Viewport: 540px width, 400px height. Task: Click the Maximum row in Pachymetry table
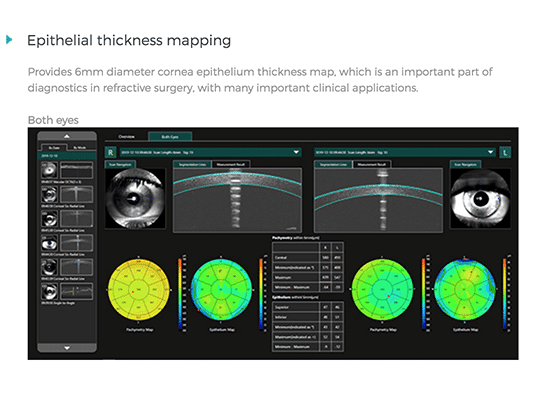[x=308, y=277]
